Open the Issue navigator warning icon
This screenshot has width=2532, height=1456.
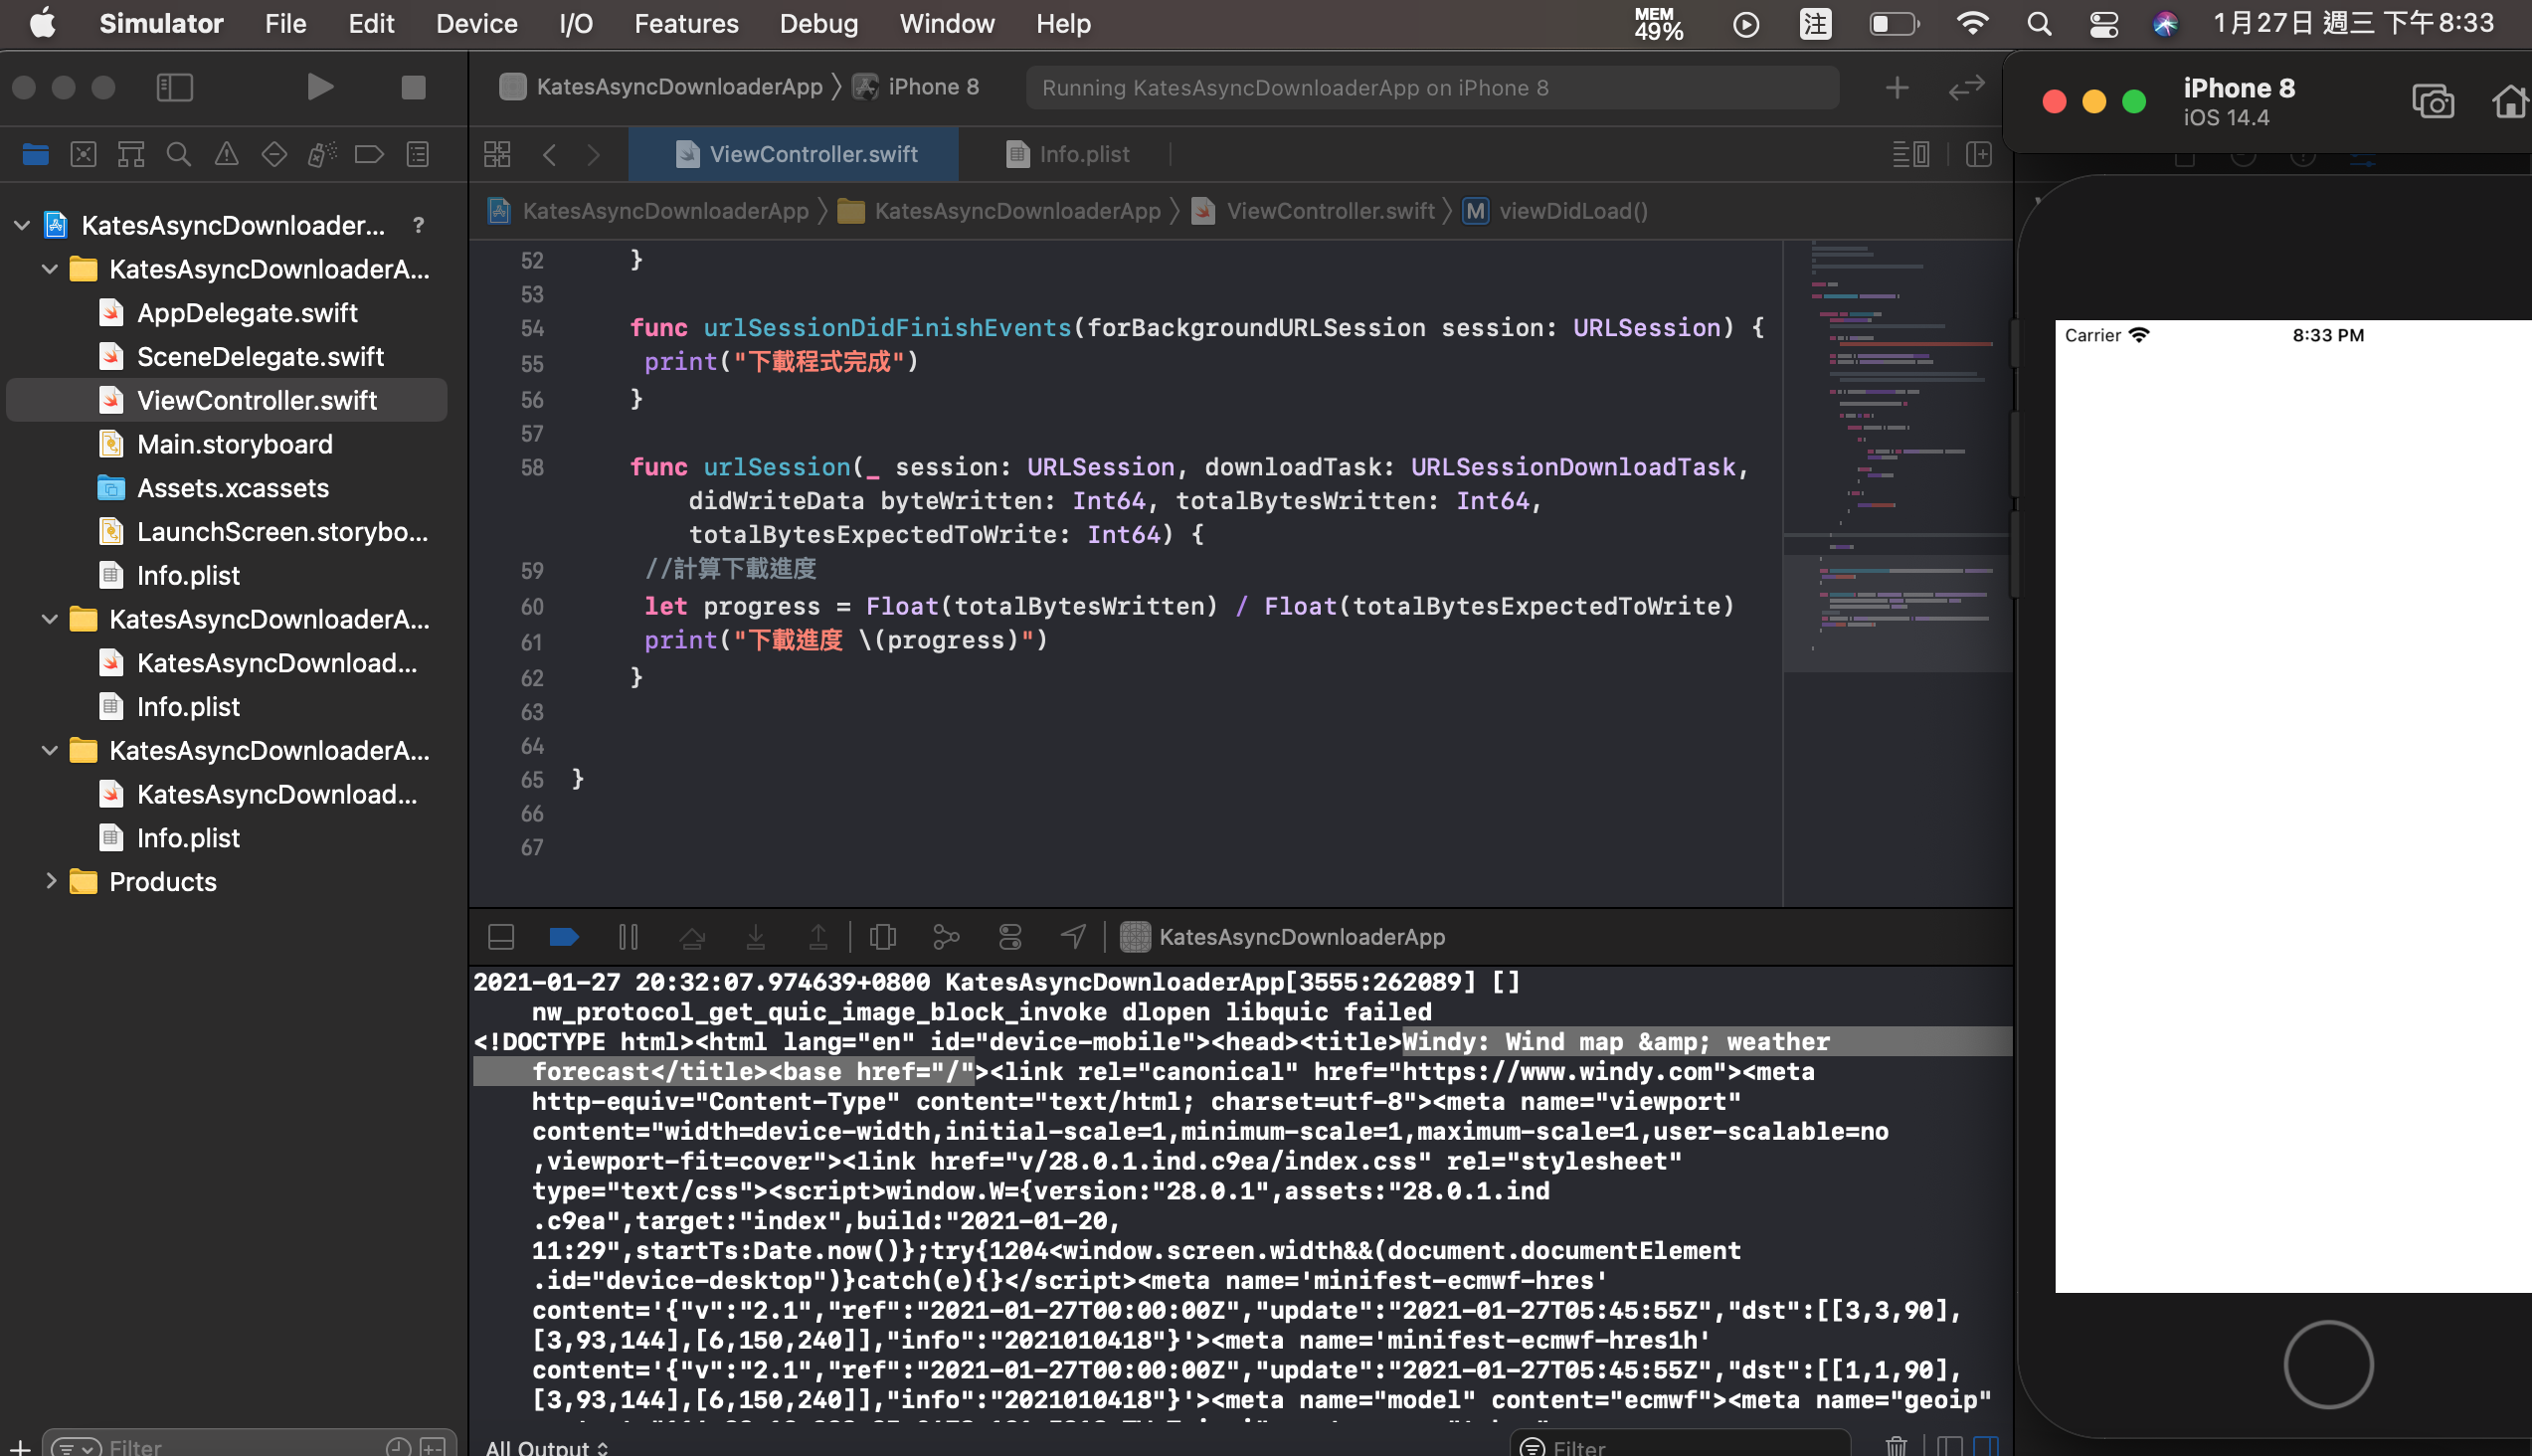pos(227,154)
